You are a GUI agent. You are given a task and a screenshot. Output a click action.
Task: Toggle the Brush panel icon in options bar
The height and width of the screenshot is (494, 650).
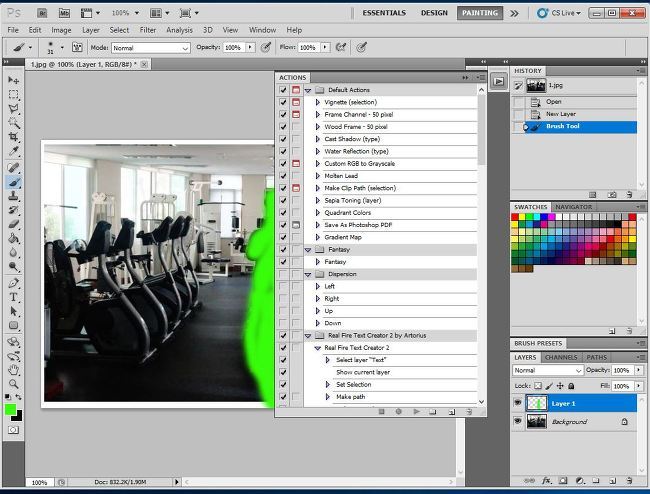click(77, 47)
